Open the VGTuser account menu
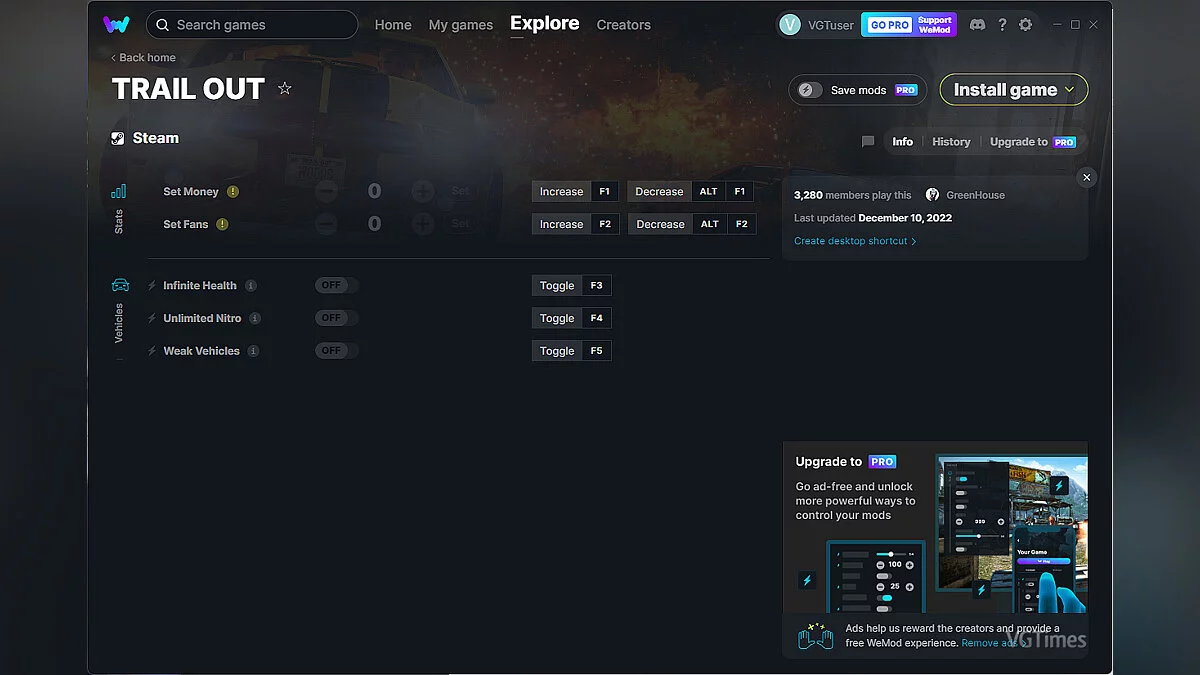Screen dimensions: 1200x675 (x=816, y=25)
